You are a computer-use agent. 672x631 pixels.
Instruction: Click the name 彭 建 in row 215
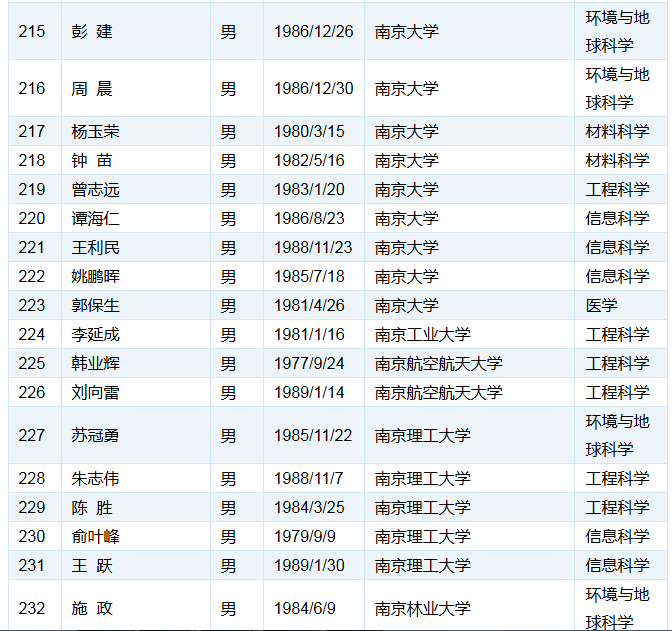pos(92,31)
